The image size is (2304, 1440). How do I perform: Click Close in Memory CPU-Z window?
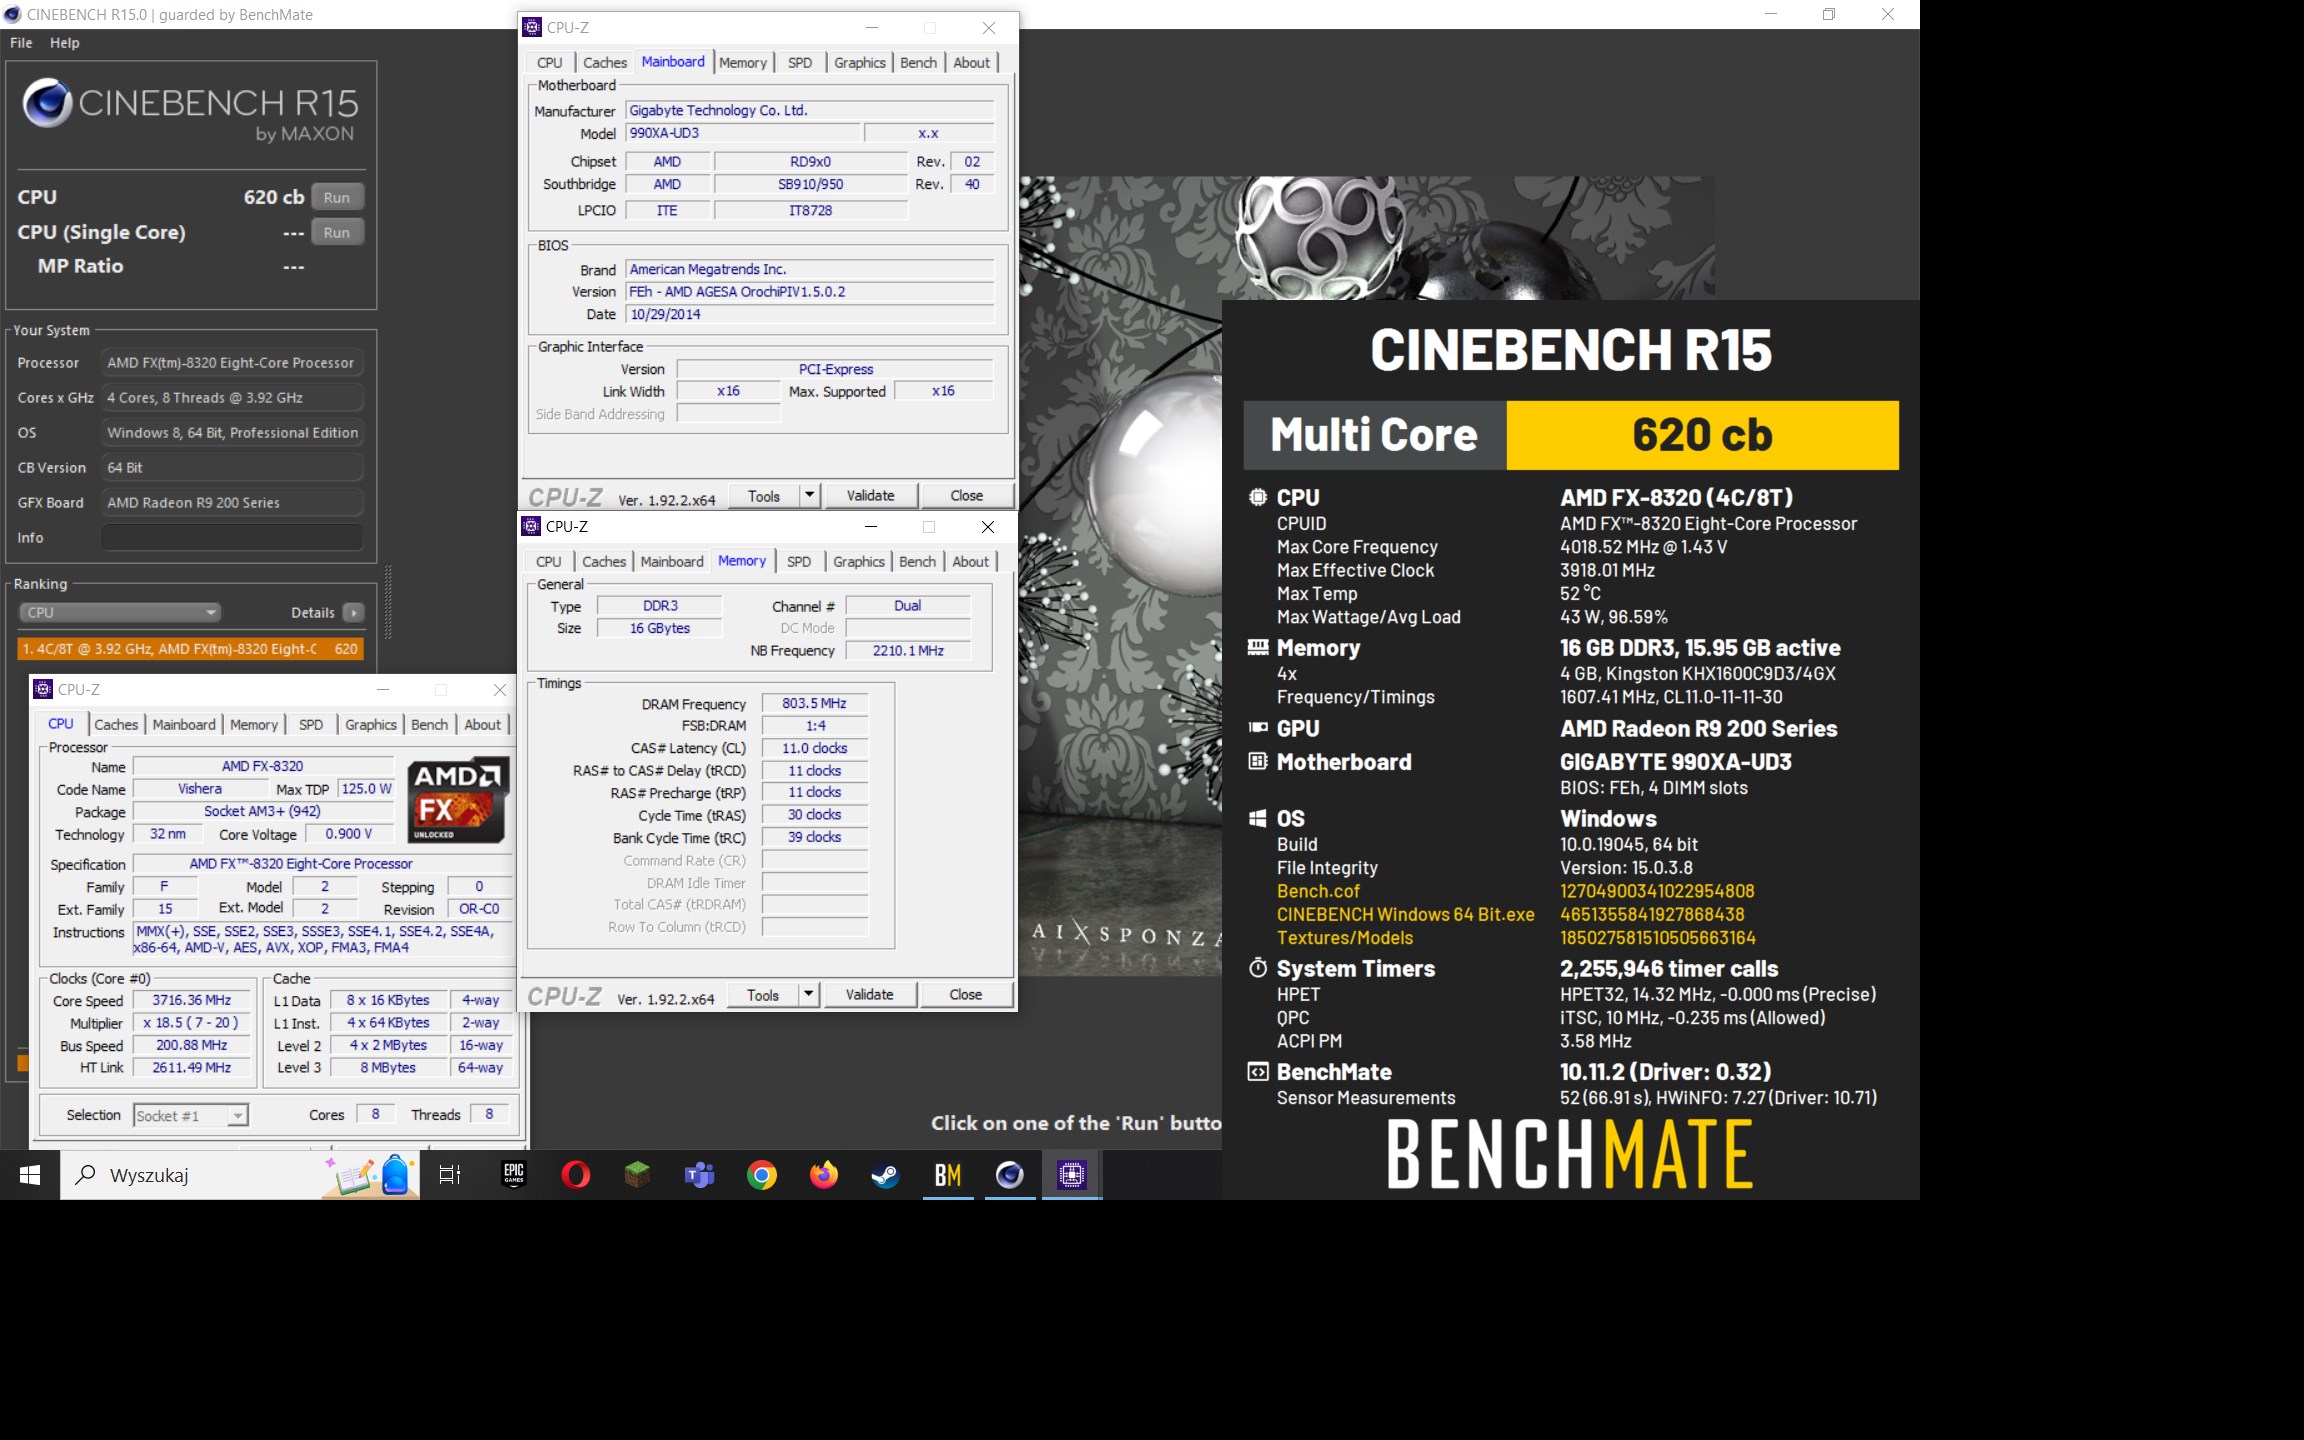[965, 994]
